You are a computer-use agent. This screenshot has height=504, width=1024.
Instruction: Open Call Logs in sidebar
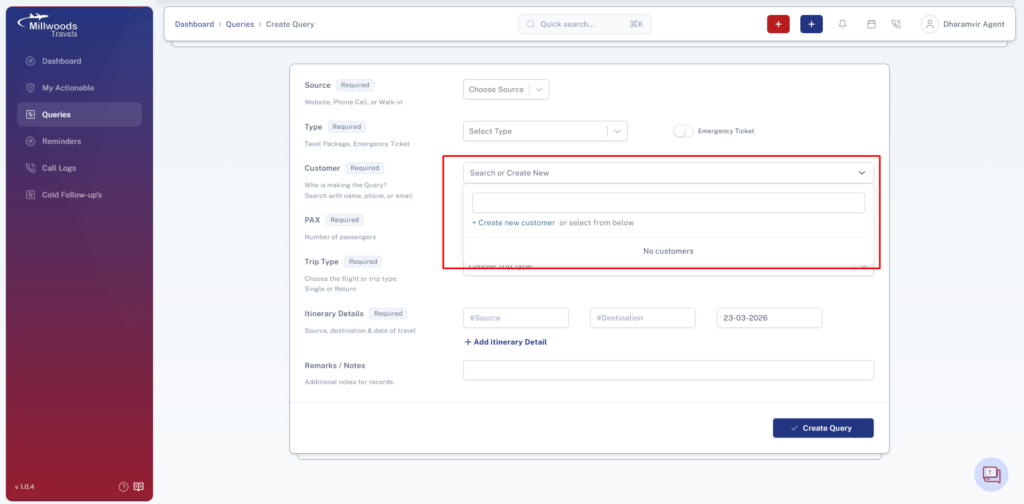[x=59, y=168]
